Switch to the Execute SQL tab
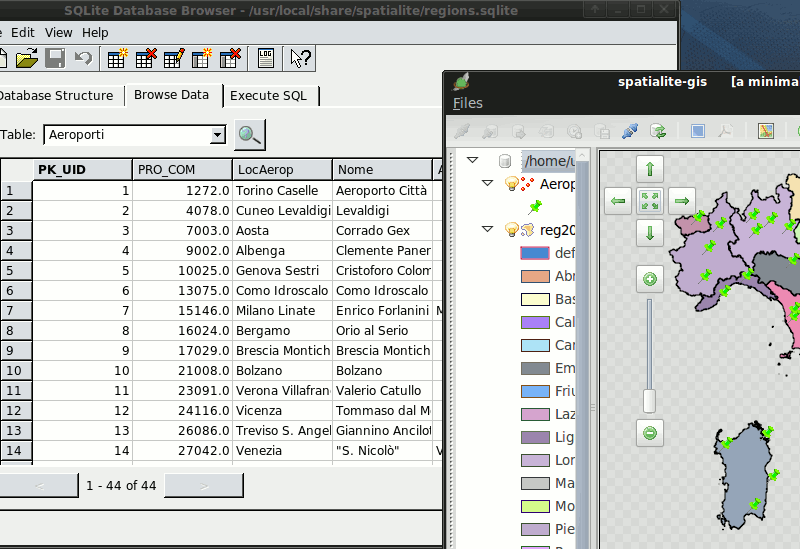 pos(269,95)
